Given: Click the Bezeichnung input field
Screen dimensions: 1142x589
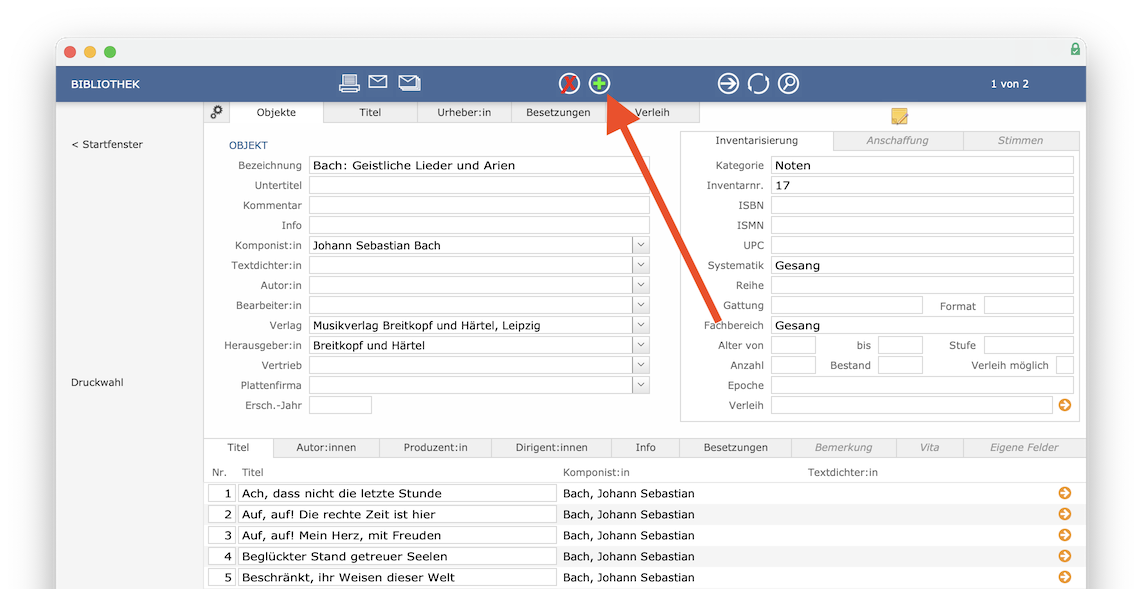Looking at the screenshot, I should pyautogui.click(x=479, y=165).
